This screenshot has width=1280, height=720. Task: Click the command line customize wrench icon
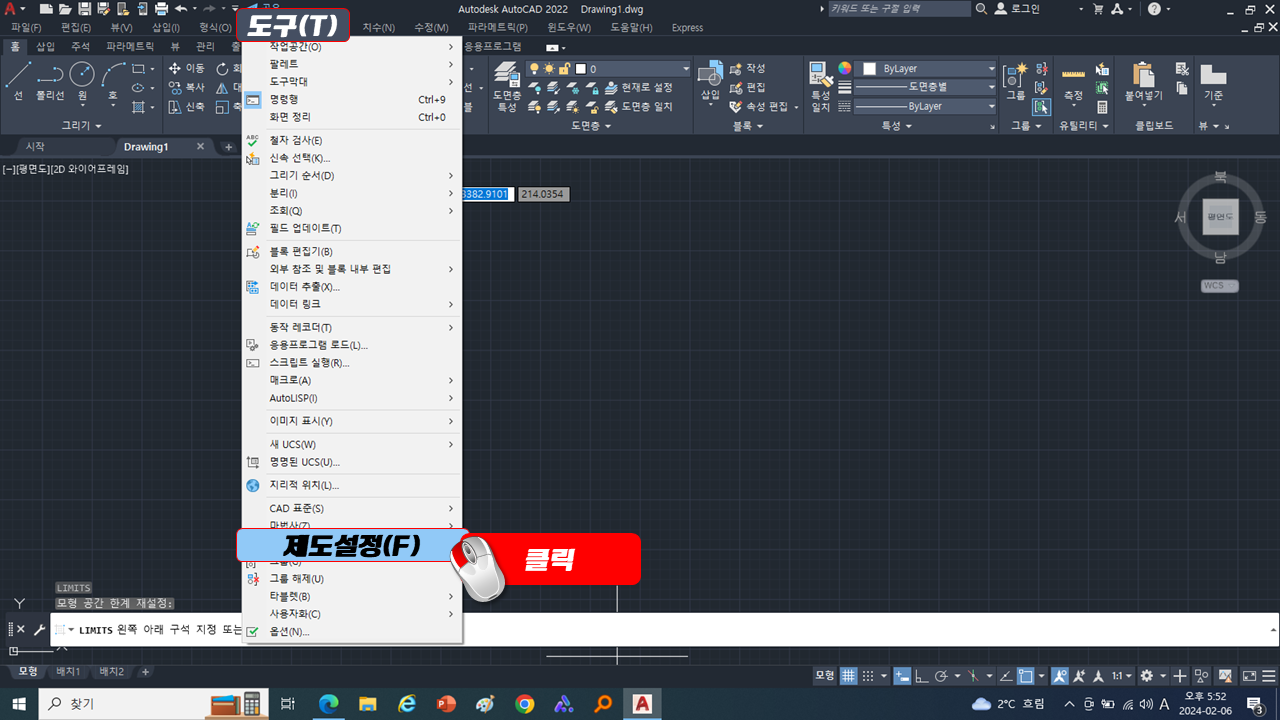point(39,629)
